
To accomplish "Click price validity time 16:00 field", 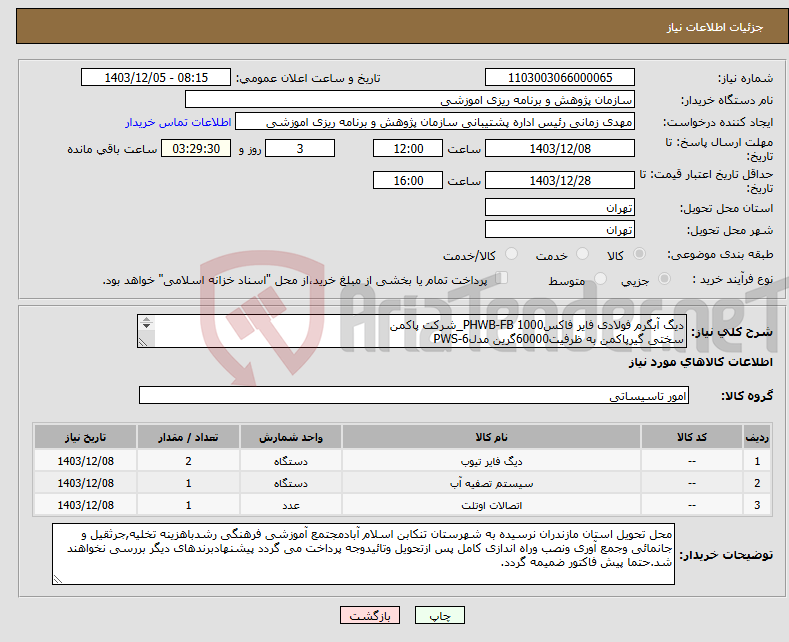I will click(x=408, y=180).
